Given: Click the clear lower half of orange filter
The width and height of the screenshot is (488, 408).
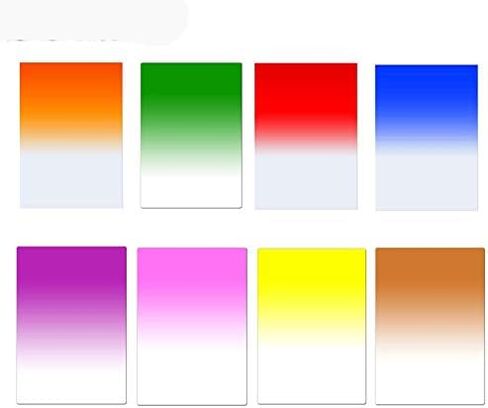Looking at the screenshot, I should [71, 180].
